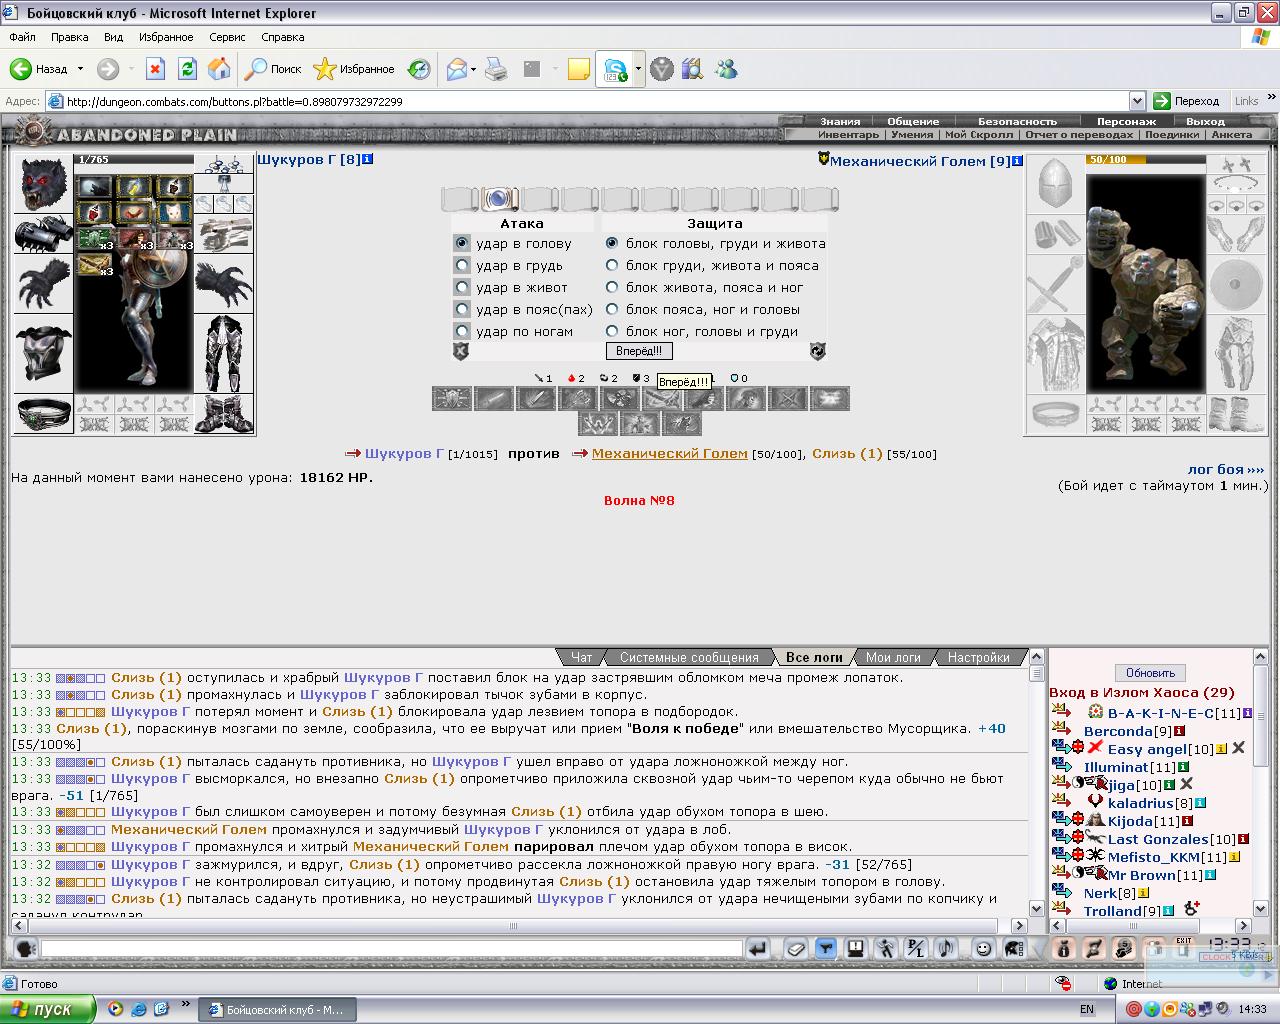1280x1024 pixels.
Task: Switch to the Мои логи tab
Action: click(x=893, y=657)
